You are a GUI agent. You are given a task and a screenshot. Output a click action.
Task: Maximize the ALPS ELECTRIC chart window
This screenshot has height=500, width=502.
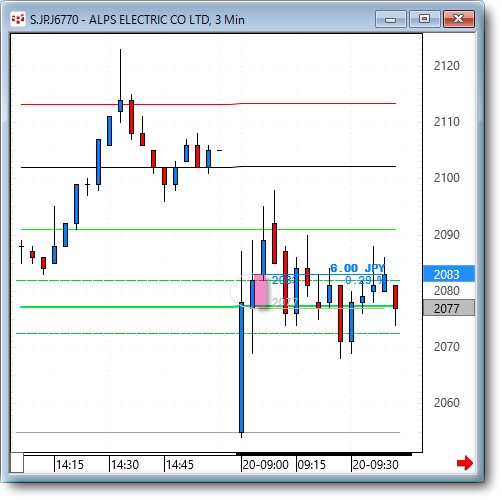424,19
